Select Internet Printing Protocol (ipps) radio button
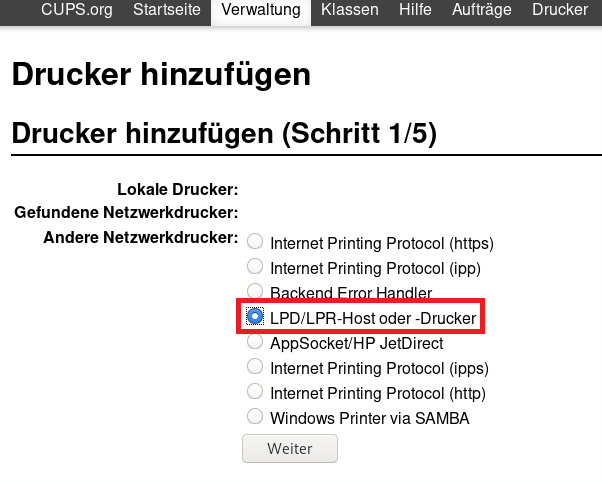This screenshot has height=482, width=602. pyautogui.click(x=255, y=367)
